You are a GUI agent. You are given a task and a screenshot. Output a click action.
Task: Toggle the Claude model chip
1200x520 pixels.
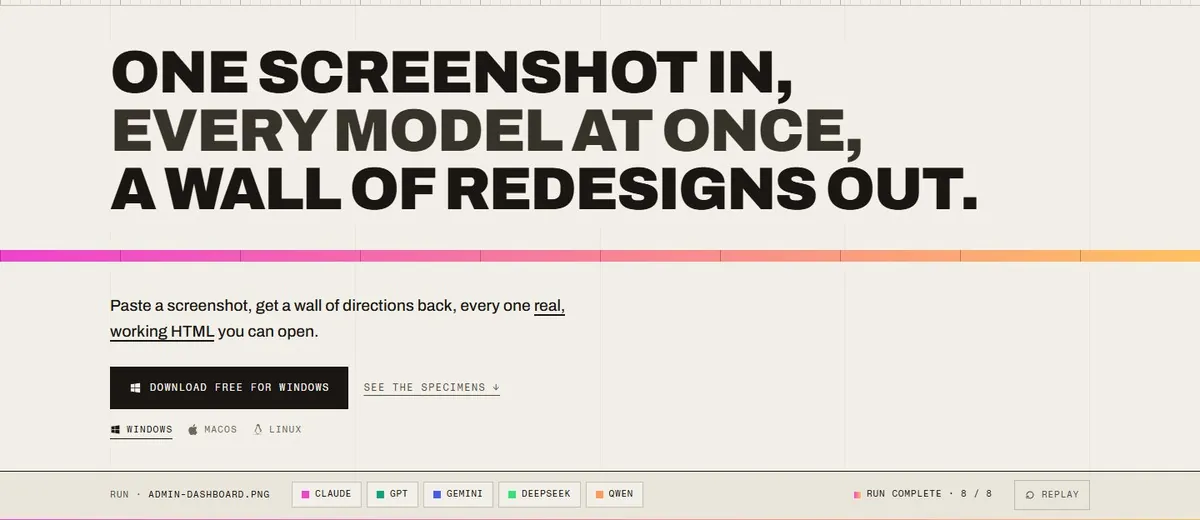326,494
